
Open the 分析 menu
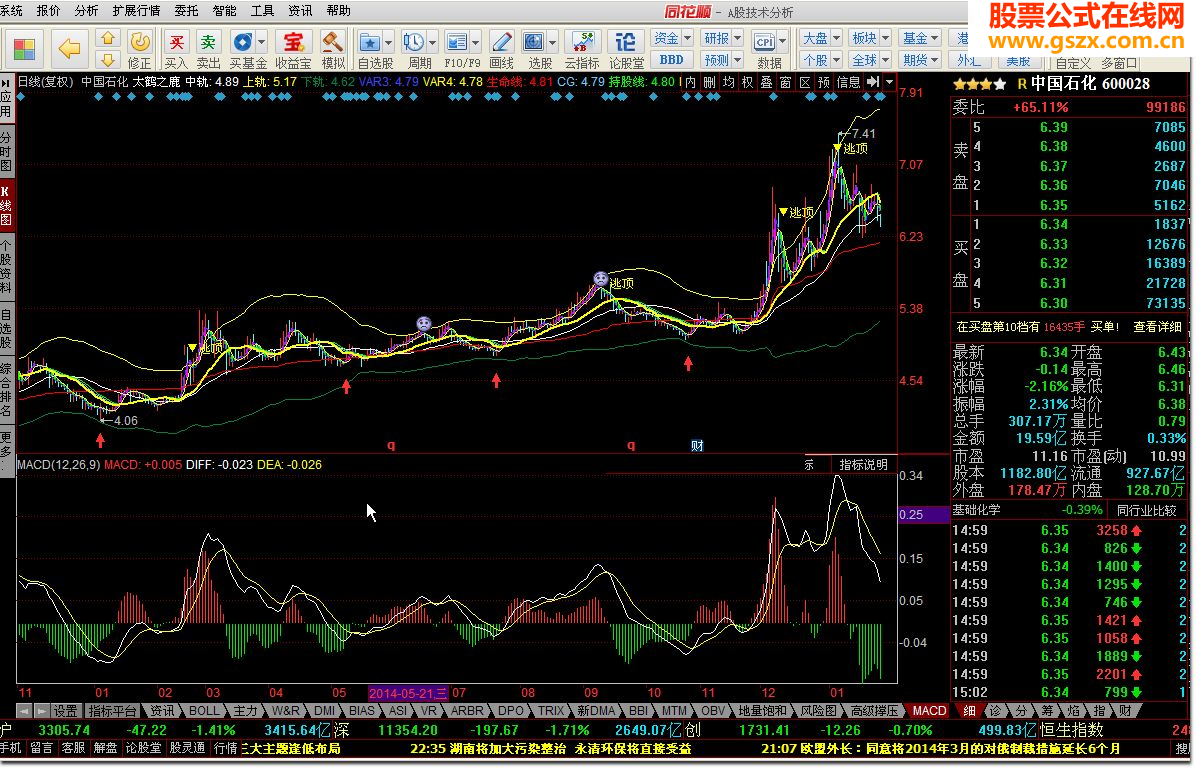tap(86, 11)
